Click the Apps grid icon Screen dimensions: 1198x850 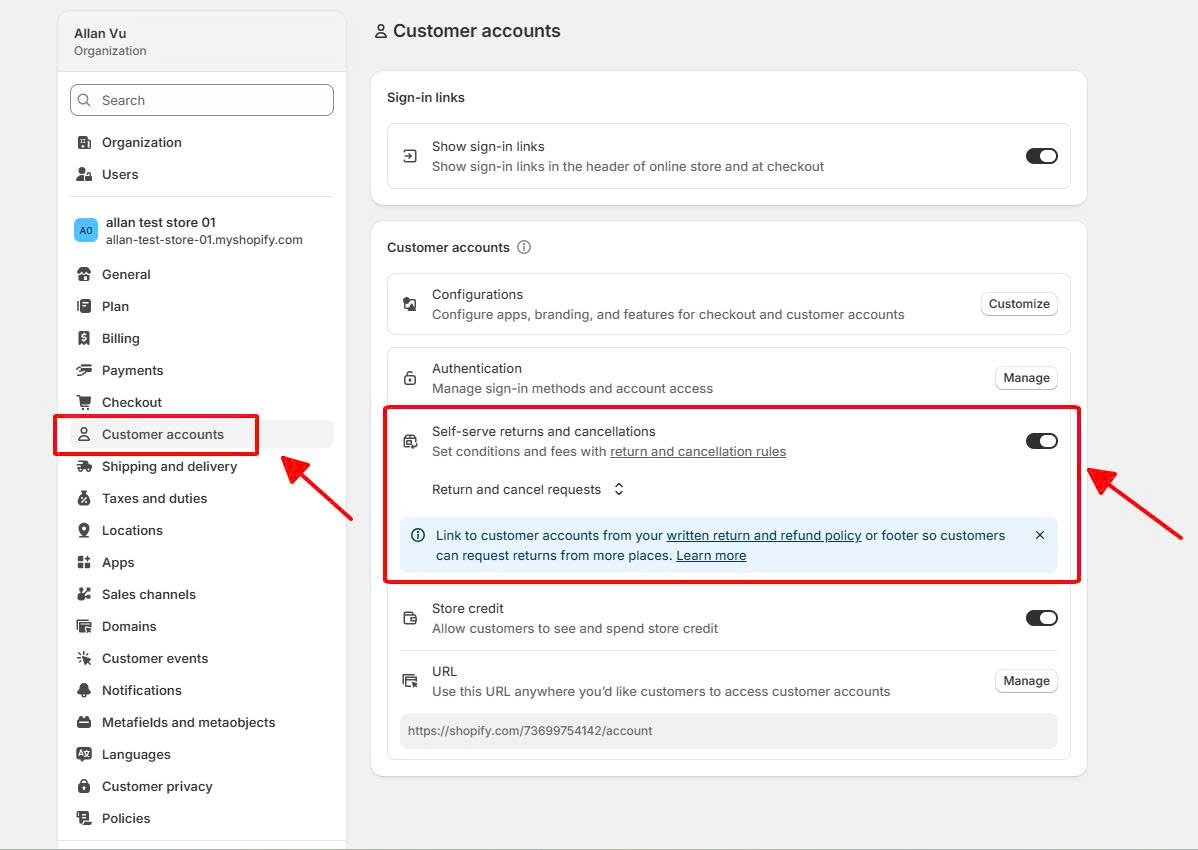tap(84, 563)
